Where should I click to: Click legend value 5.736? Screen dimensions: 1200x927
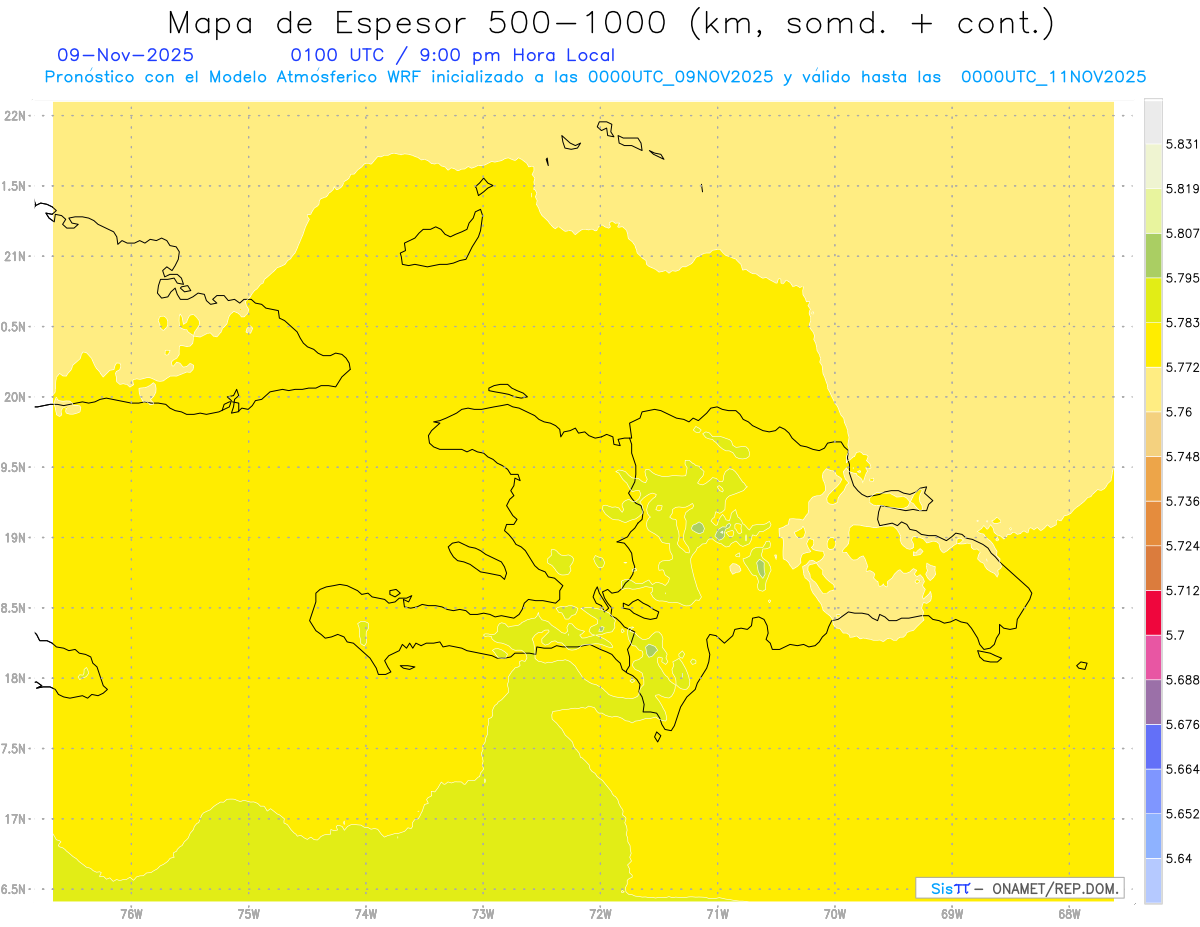click(1182, 501)
